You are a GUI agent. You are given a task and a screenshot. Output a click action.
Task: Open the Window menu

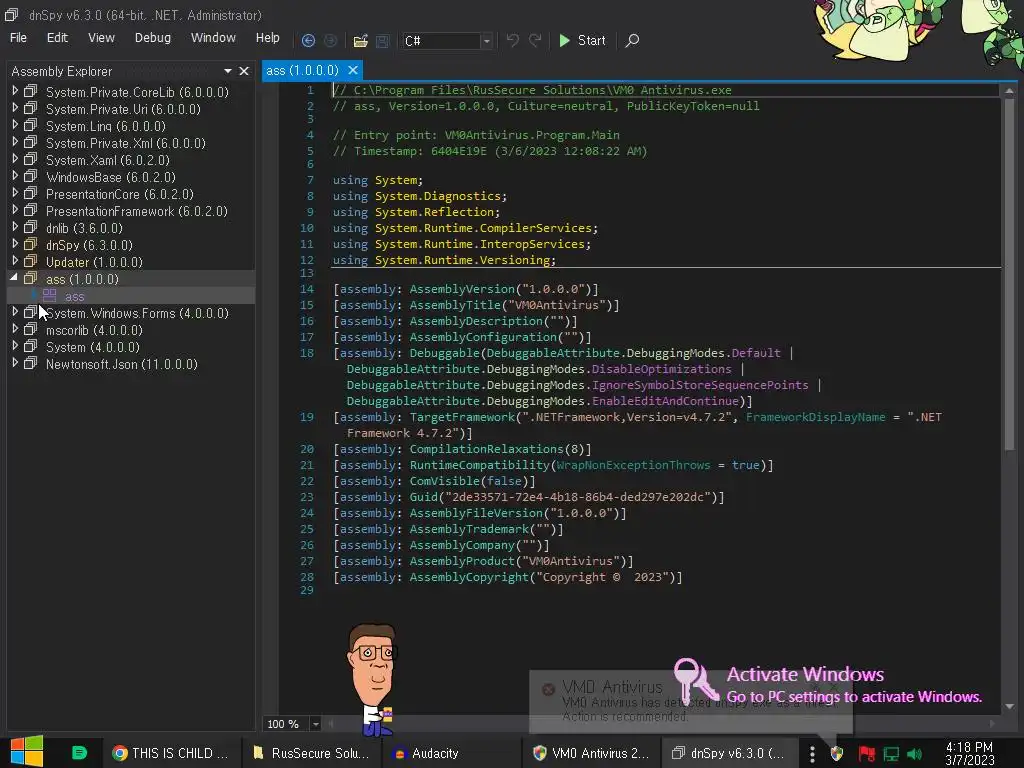pos(213,38)
